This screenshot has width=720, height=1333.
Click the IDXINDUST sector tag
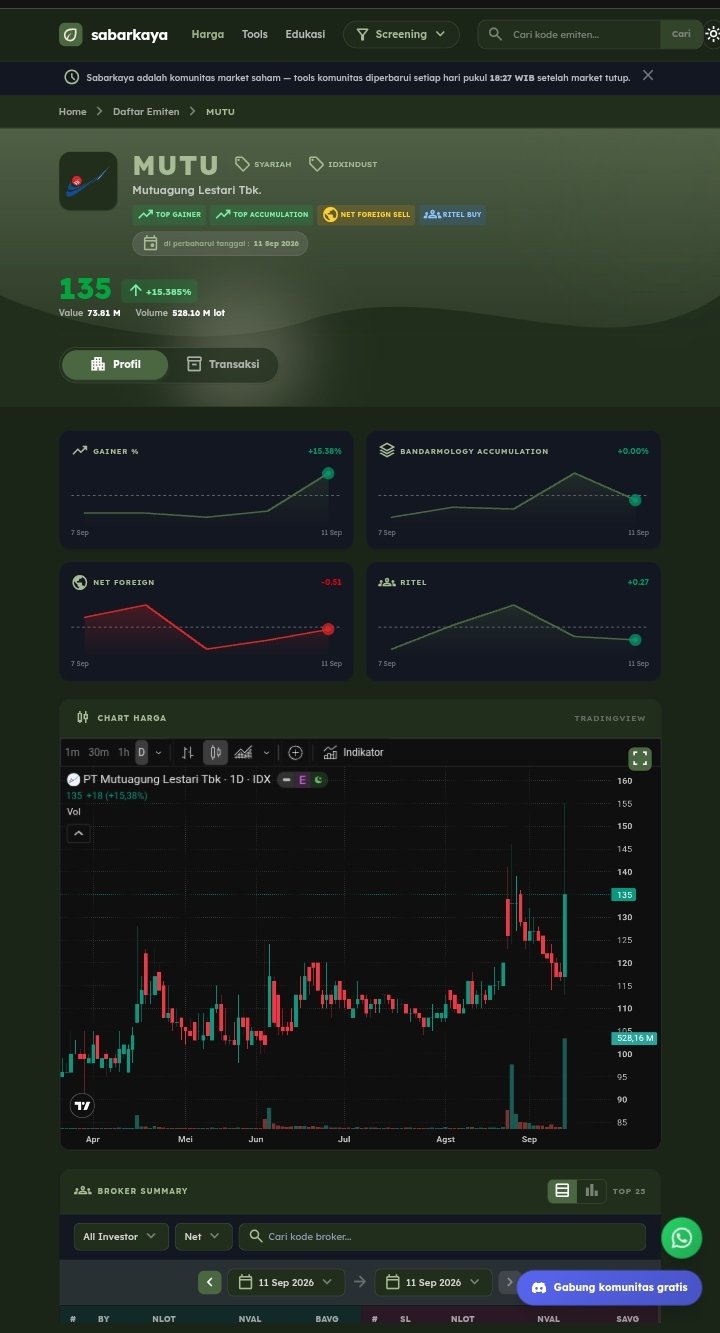click(x=343, y=164)
